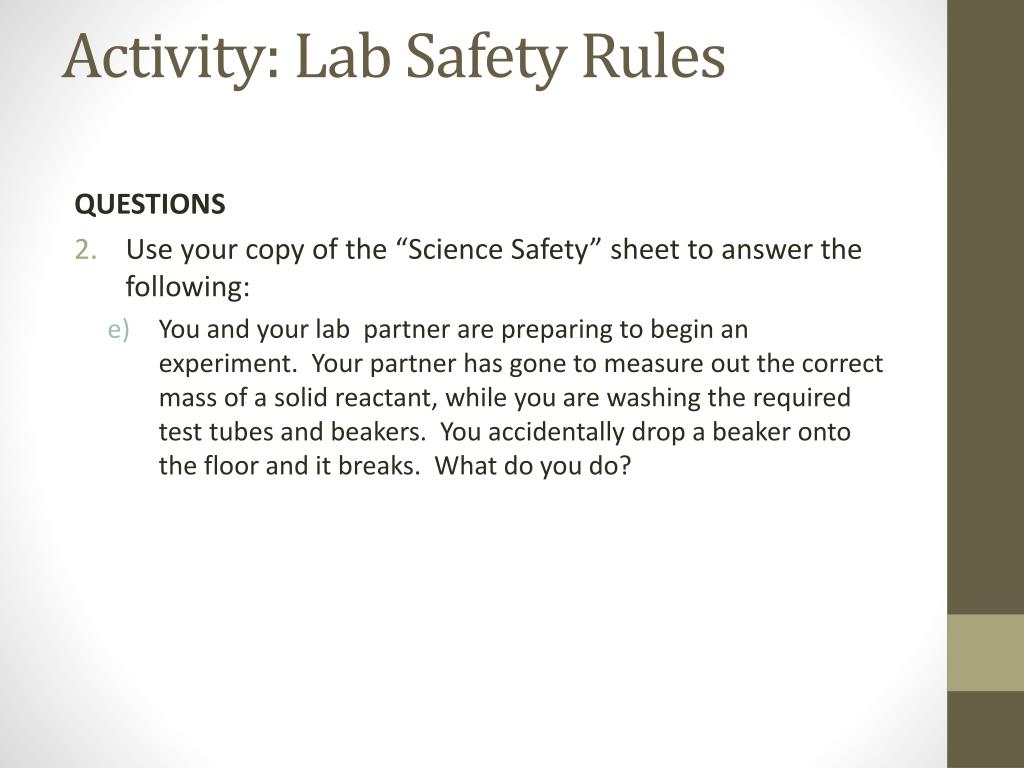Click the list number "2."
Viewport: 1024px width, 768px height.
[86, 249]
